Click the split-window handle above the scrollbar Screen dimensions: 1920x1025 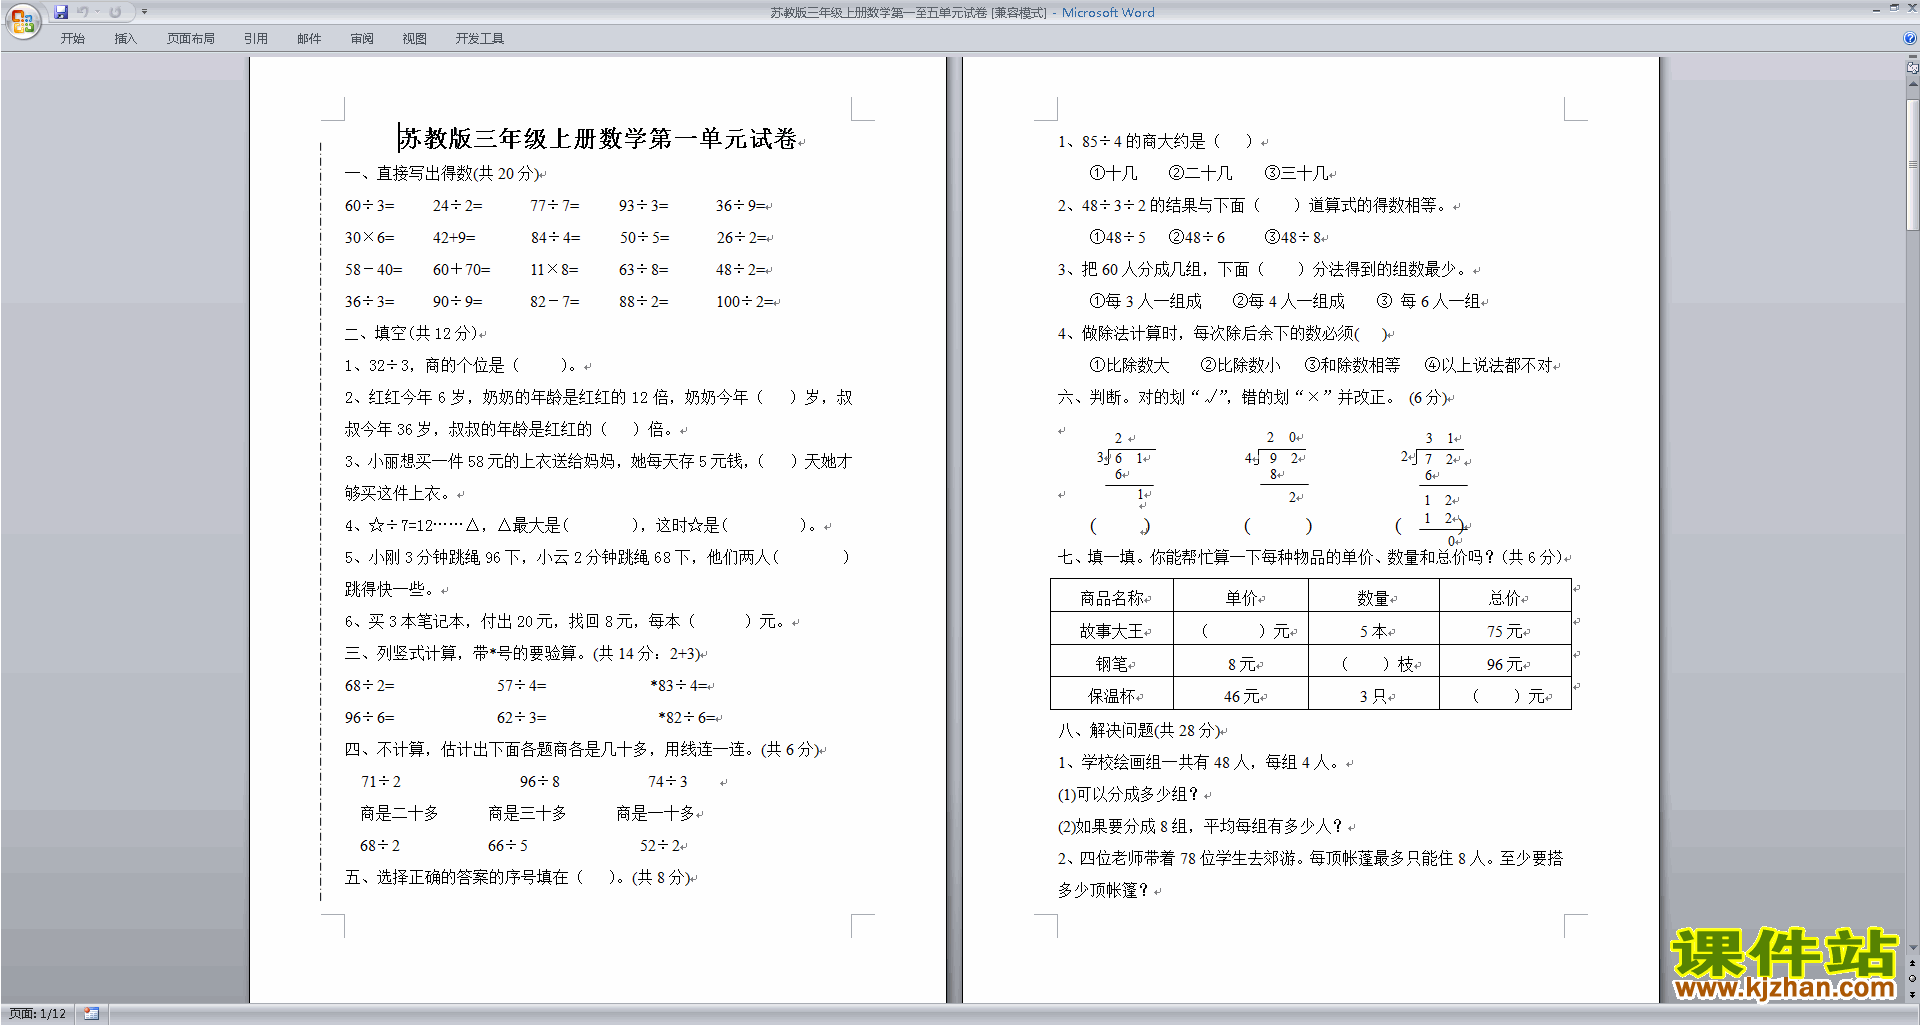point(1912,58)
